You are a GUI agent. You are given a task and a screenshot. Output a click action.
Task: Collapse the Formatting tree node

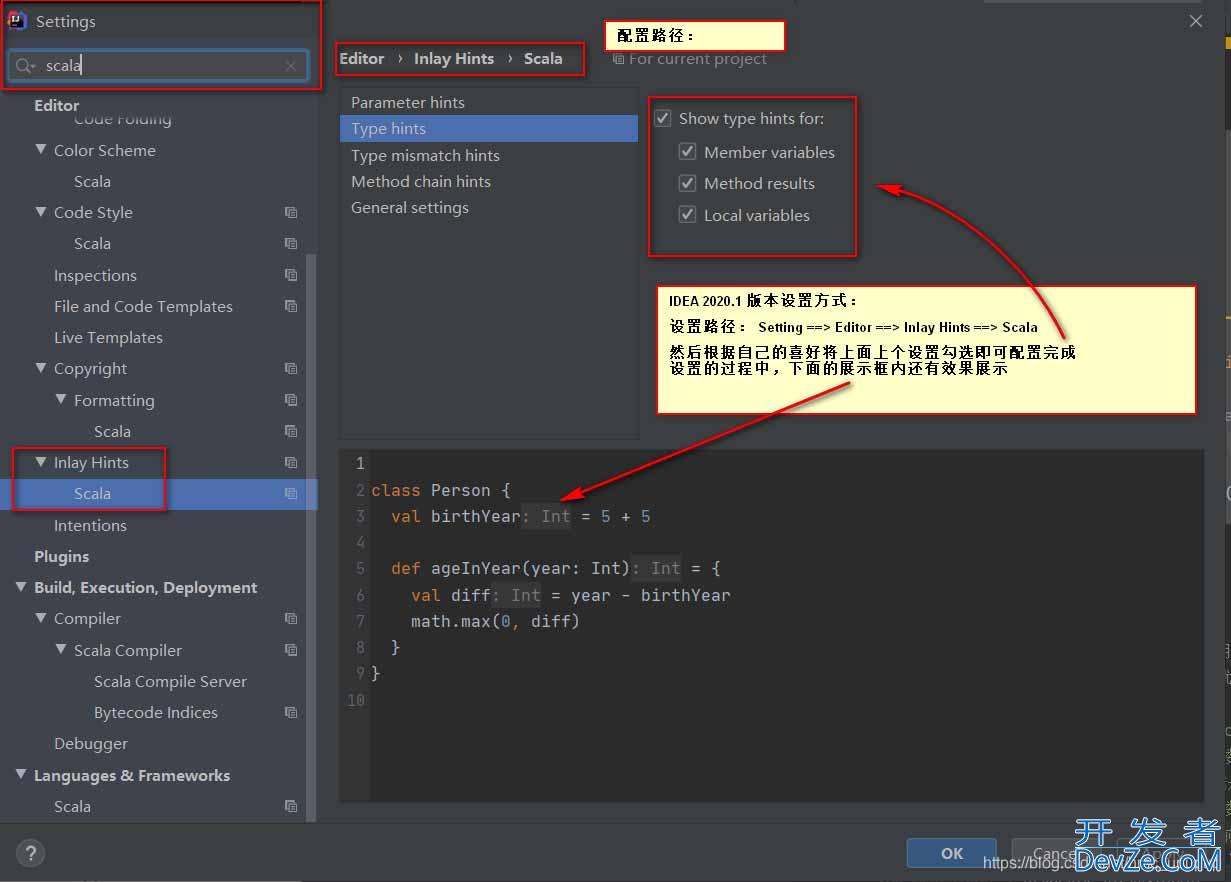click(x=61, y=400)
